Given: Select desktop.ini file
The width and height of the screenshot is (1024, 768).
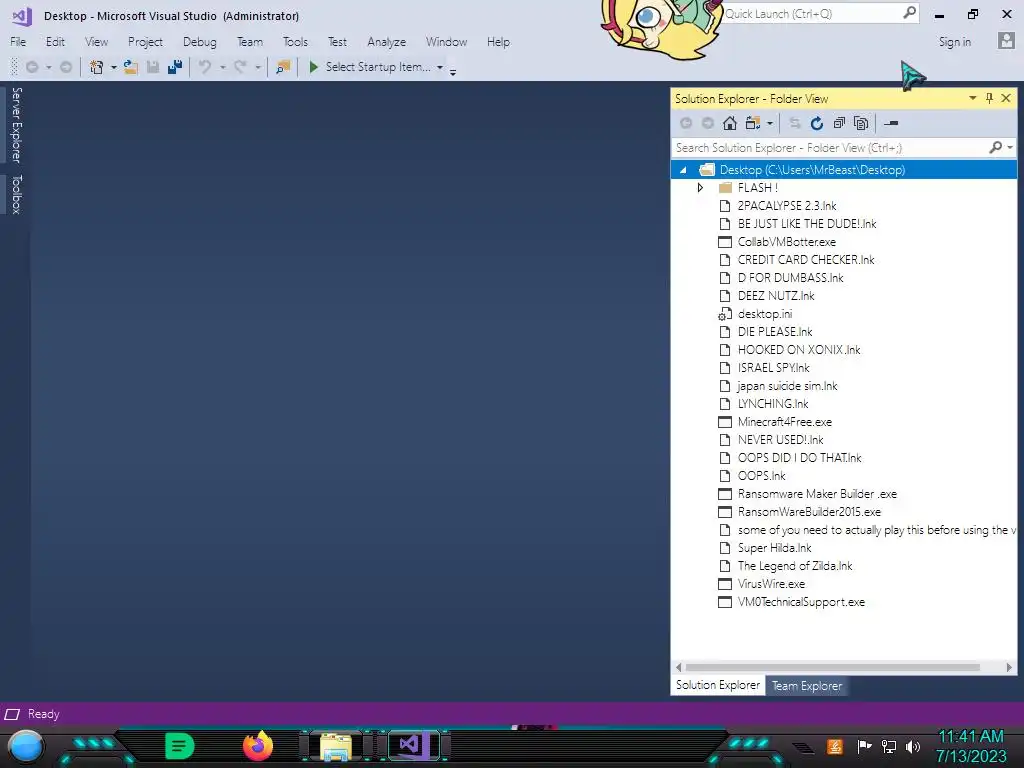Looking at the screenshot, I should (765, 314).
